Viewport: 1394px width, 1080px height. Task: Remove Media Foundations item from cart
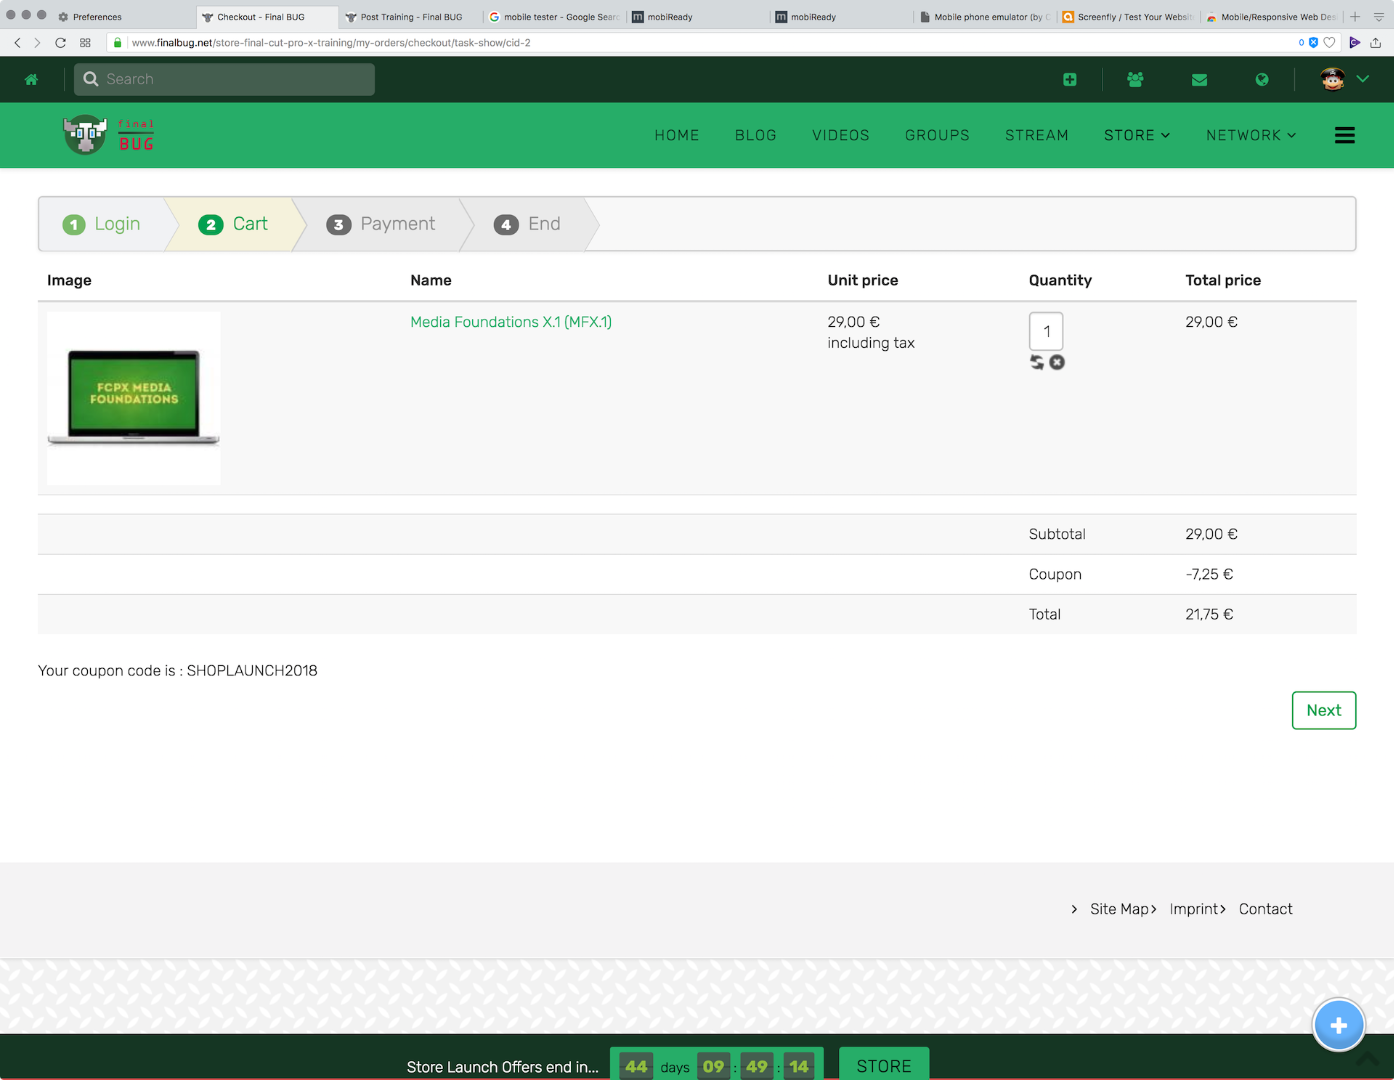point(1057,362)
